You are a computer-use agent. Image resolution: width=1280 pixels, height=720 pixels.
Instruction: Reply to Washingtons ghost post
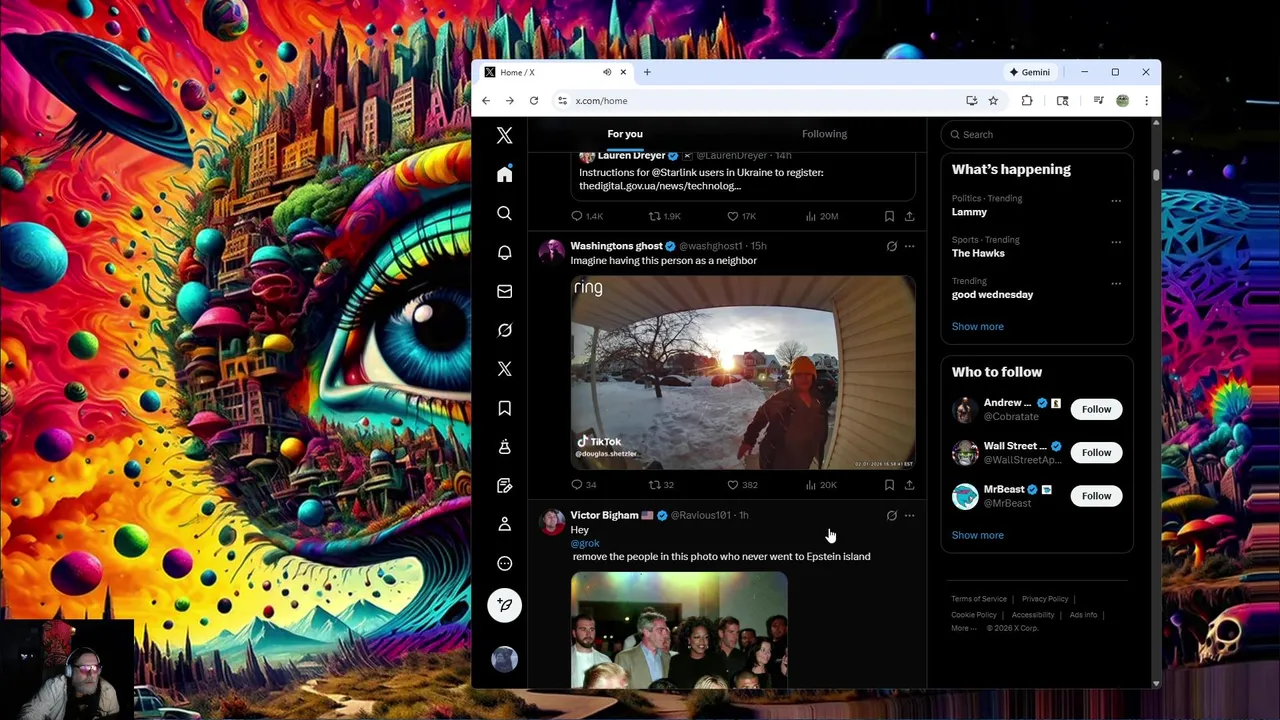584,485
